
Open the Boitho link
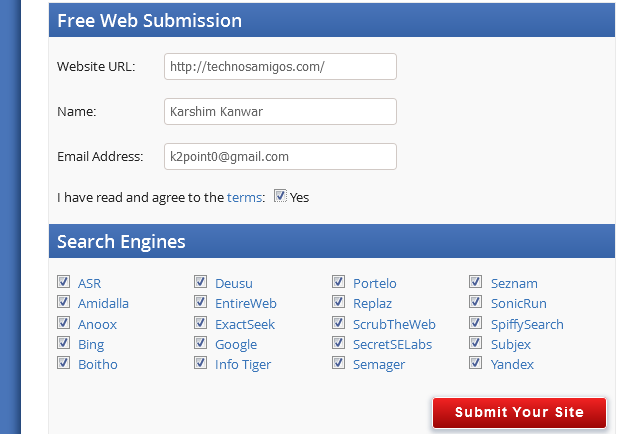click(x=98, y=364)
